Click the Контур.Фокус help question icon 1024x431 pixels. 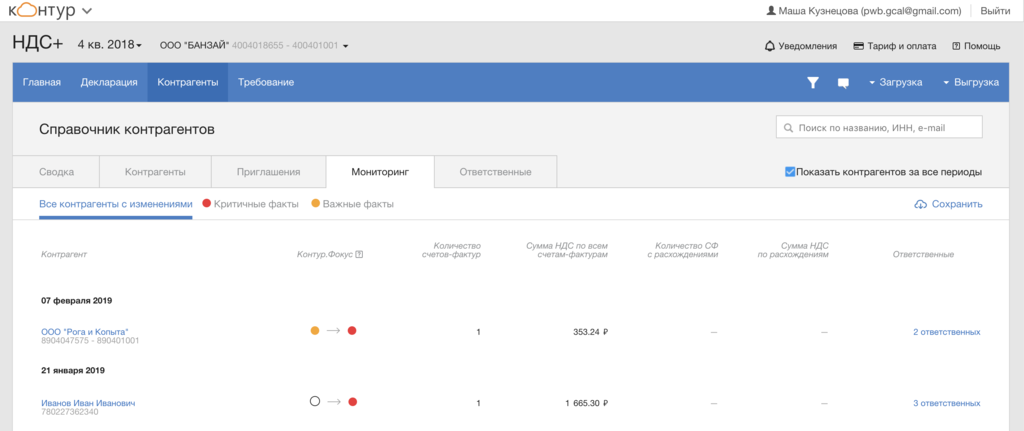click(x=359, y=255)
